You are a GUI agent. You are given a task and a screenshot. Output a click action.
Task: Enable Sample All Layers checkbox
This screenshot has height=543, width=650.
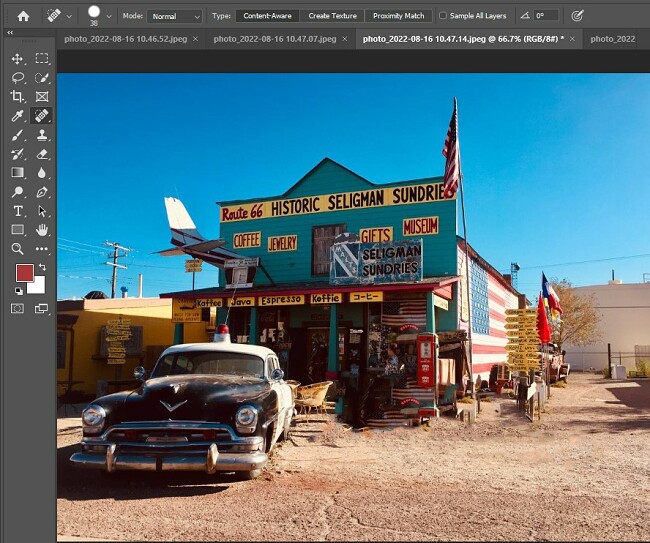(x=443, y=16)
